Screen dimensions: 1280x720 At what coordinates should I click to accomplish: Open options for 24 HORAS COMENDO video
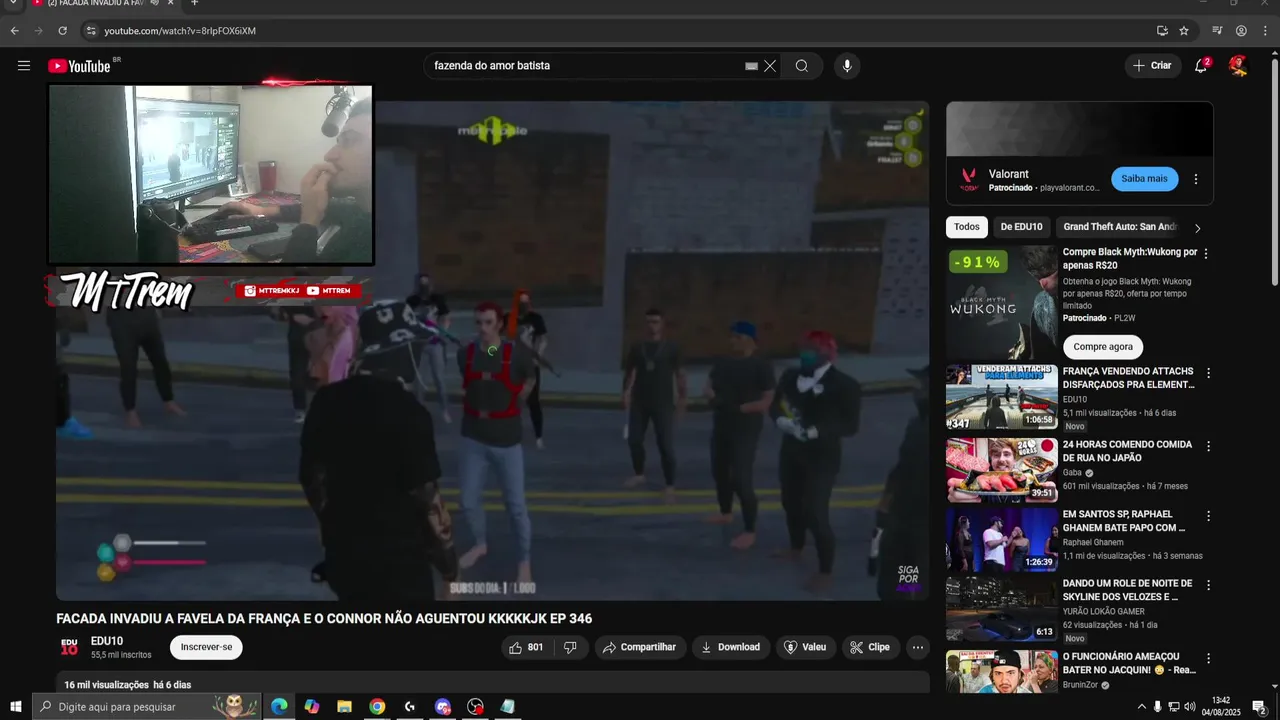click(x=1208, y=446)
